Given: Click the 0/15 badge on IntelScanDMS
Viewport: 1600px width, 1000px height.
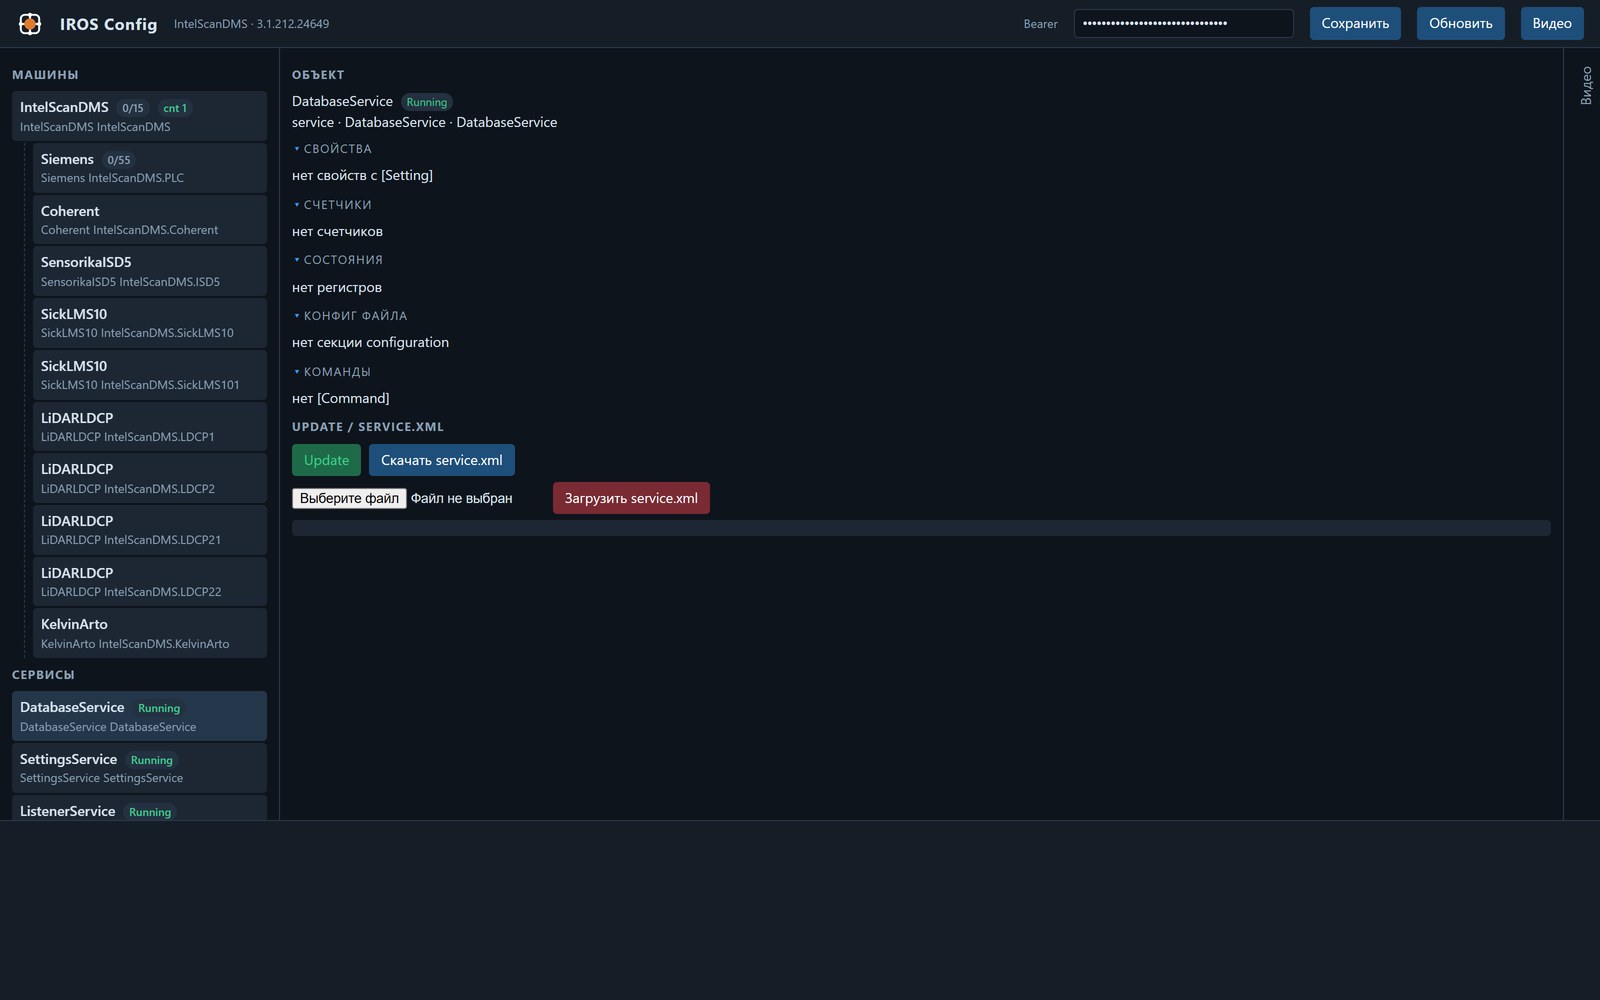Looking at the screenshot, I should tap(133, 108).
